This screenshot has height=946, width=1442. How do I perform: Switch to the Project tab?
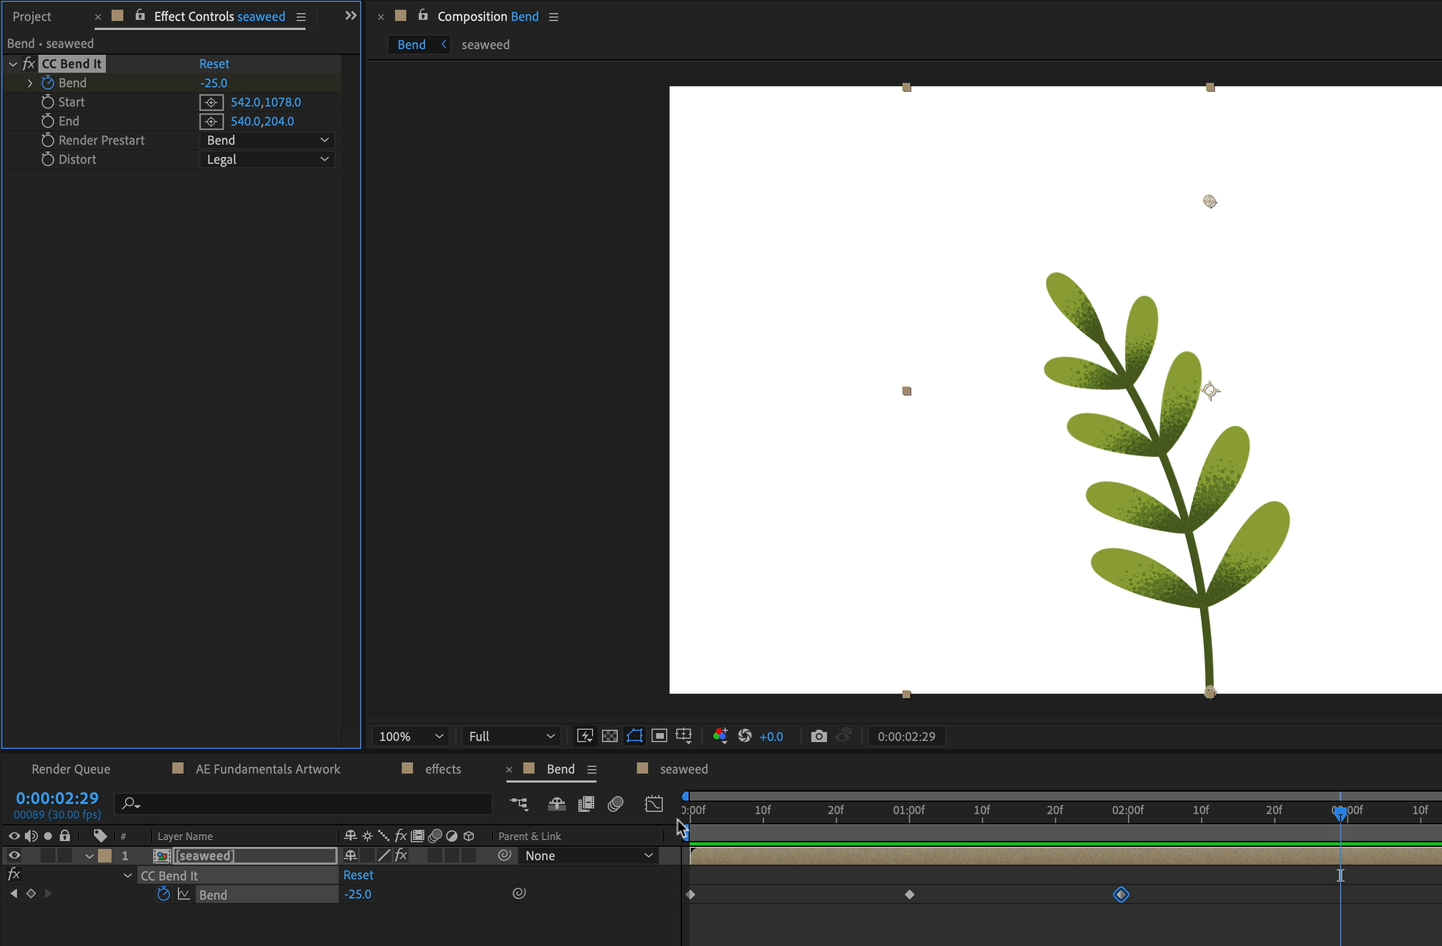click(x=31, y=16)
